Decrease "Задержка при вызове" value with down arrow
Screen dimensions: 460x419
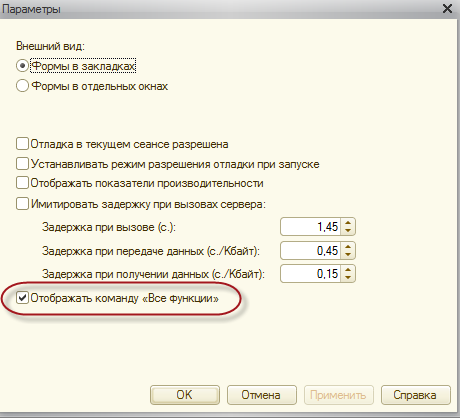348,231
